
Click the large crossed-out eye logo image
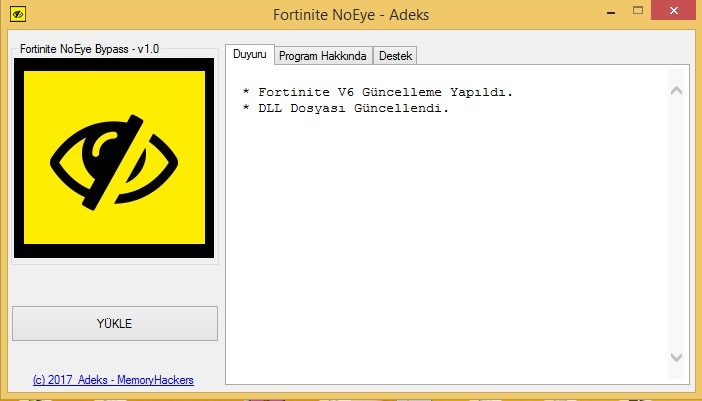[114, 158]
